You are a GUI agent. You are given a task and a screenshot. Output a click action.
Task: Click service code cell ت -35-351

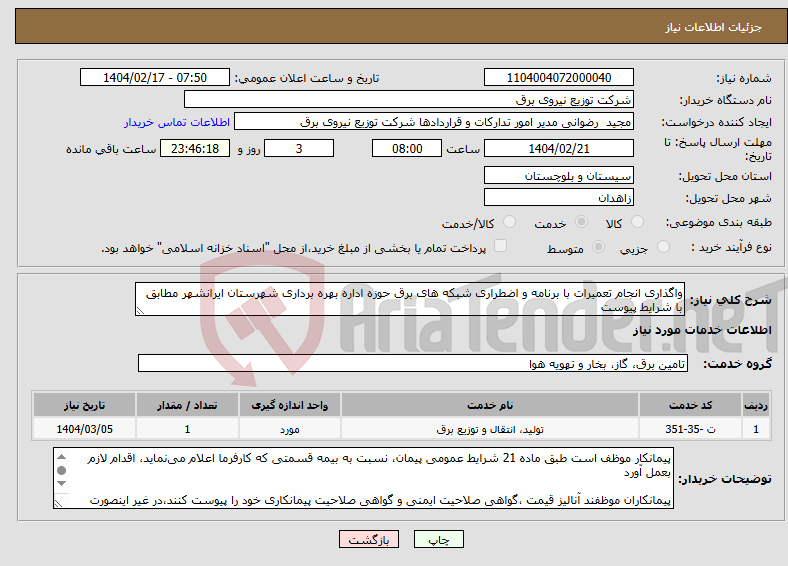[691, 429]
